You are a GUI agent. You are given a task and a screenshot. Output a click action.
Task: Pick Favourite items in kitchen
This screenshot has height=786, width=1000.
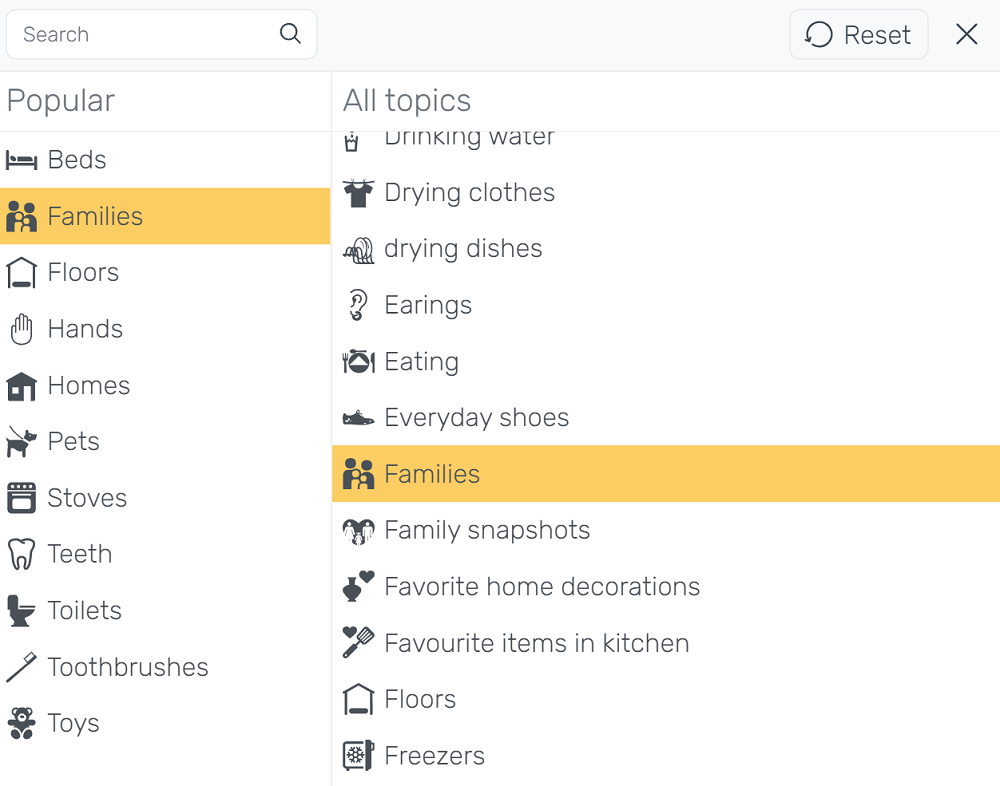[x=666, y=643]
